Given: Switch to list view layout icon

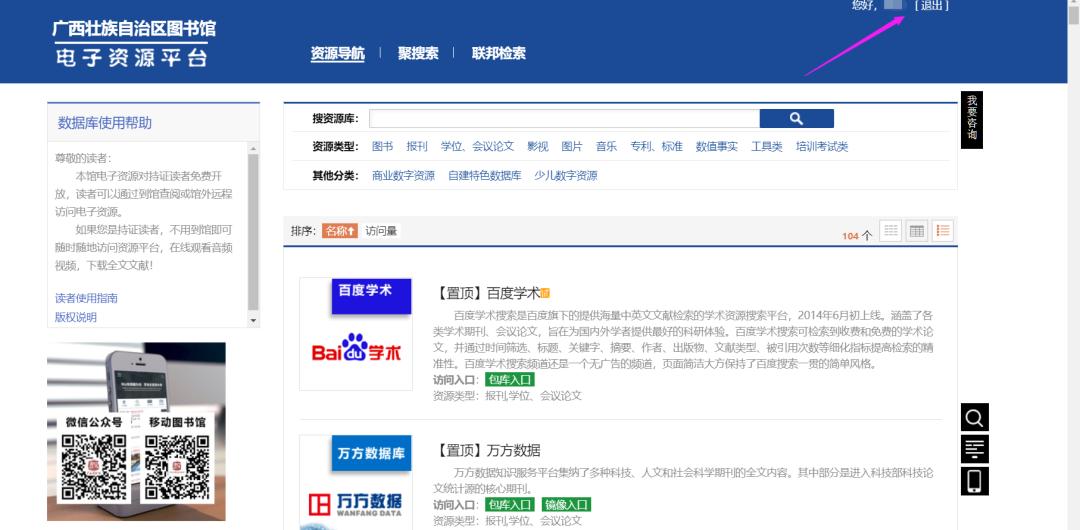Looking at the screenshot, I should click(943, 231).
